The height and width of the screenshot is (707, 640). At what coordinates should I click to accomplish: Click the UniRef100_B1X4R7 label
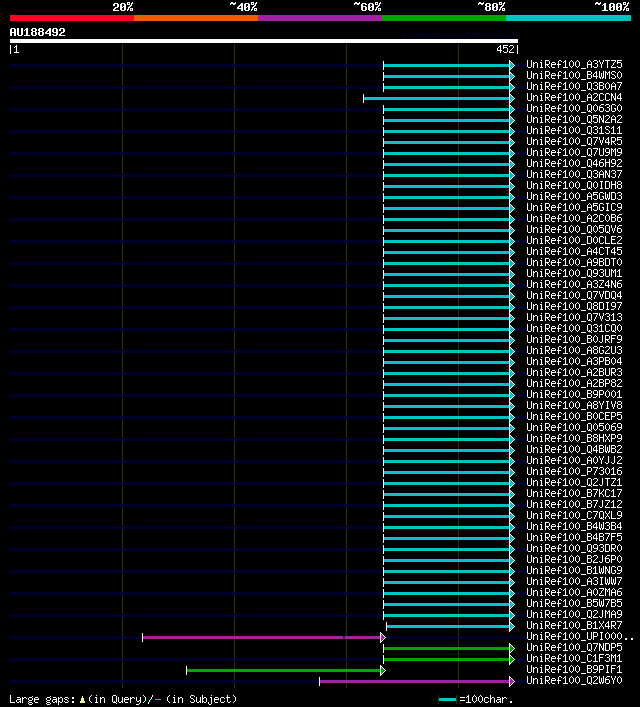tap(574, 625)
